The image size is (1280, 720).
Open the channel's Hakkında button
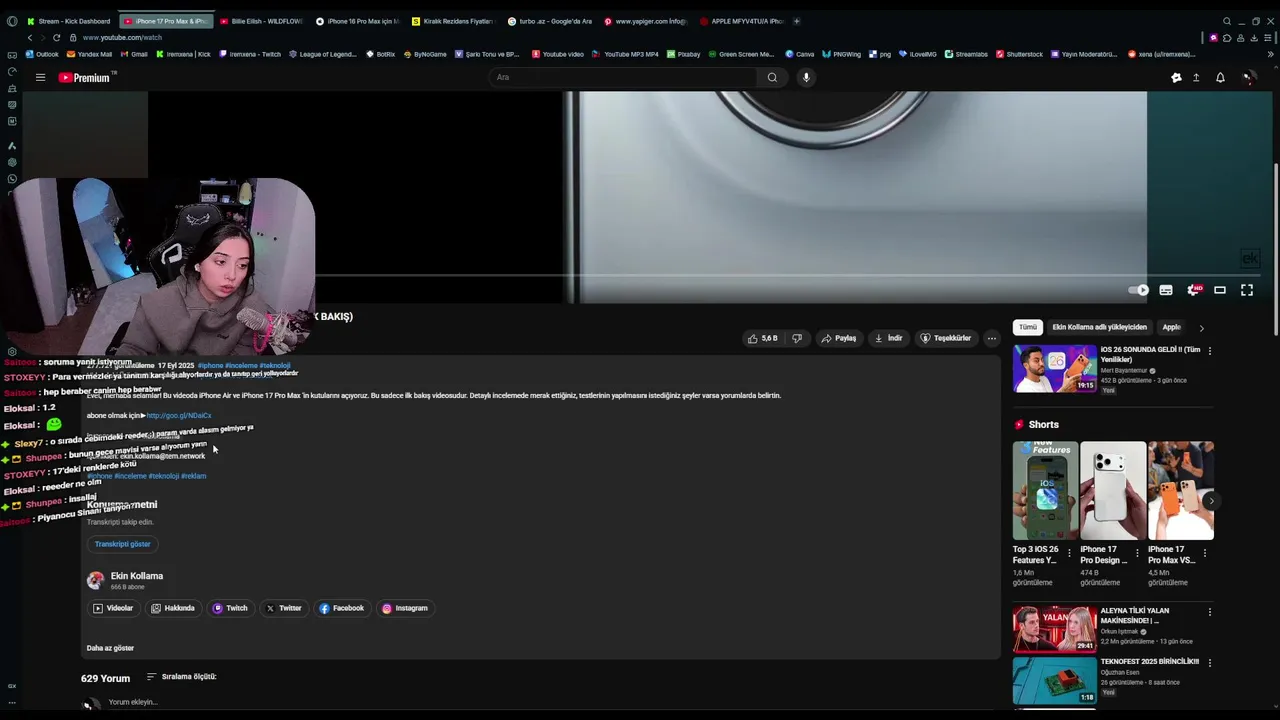tap(173, 608)
